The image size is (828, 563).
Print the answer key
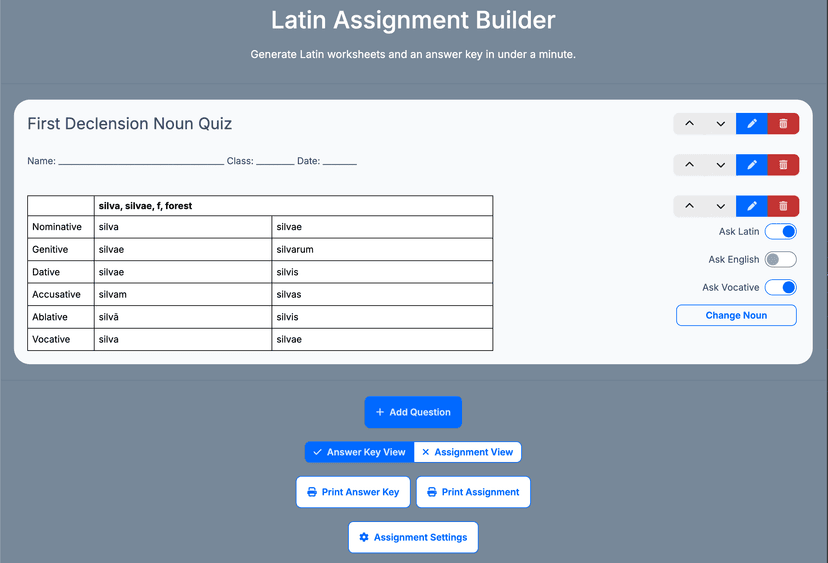pyautogui.click(x=353, y=492)
